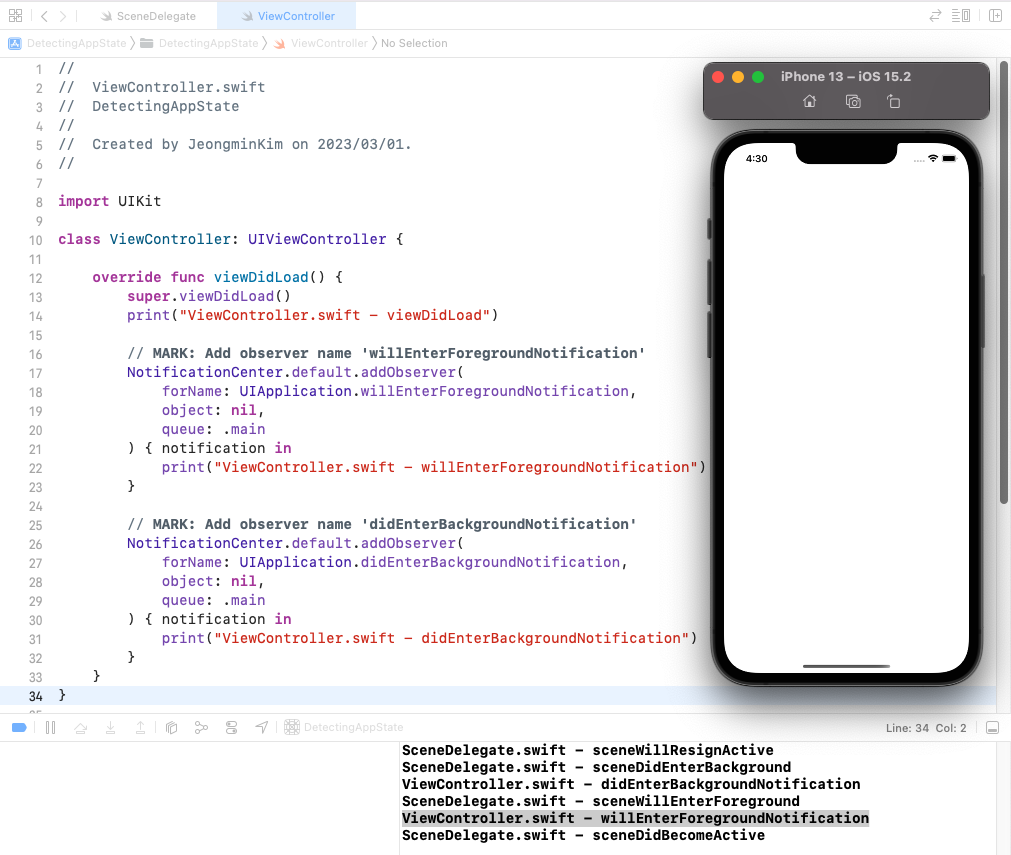The height and width of the screenshot is (855, 1011).
Task: Pause program execution
Action: click(x=50, y=727)
